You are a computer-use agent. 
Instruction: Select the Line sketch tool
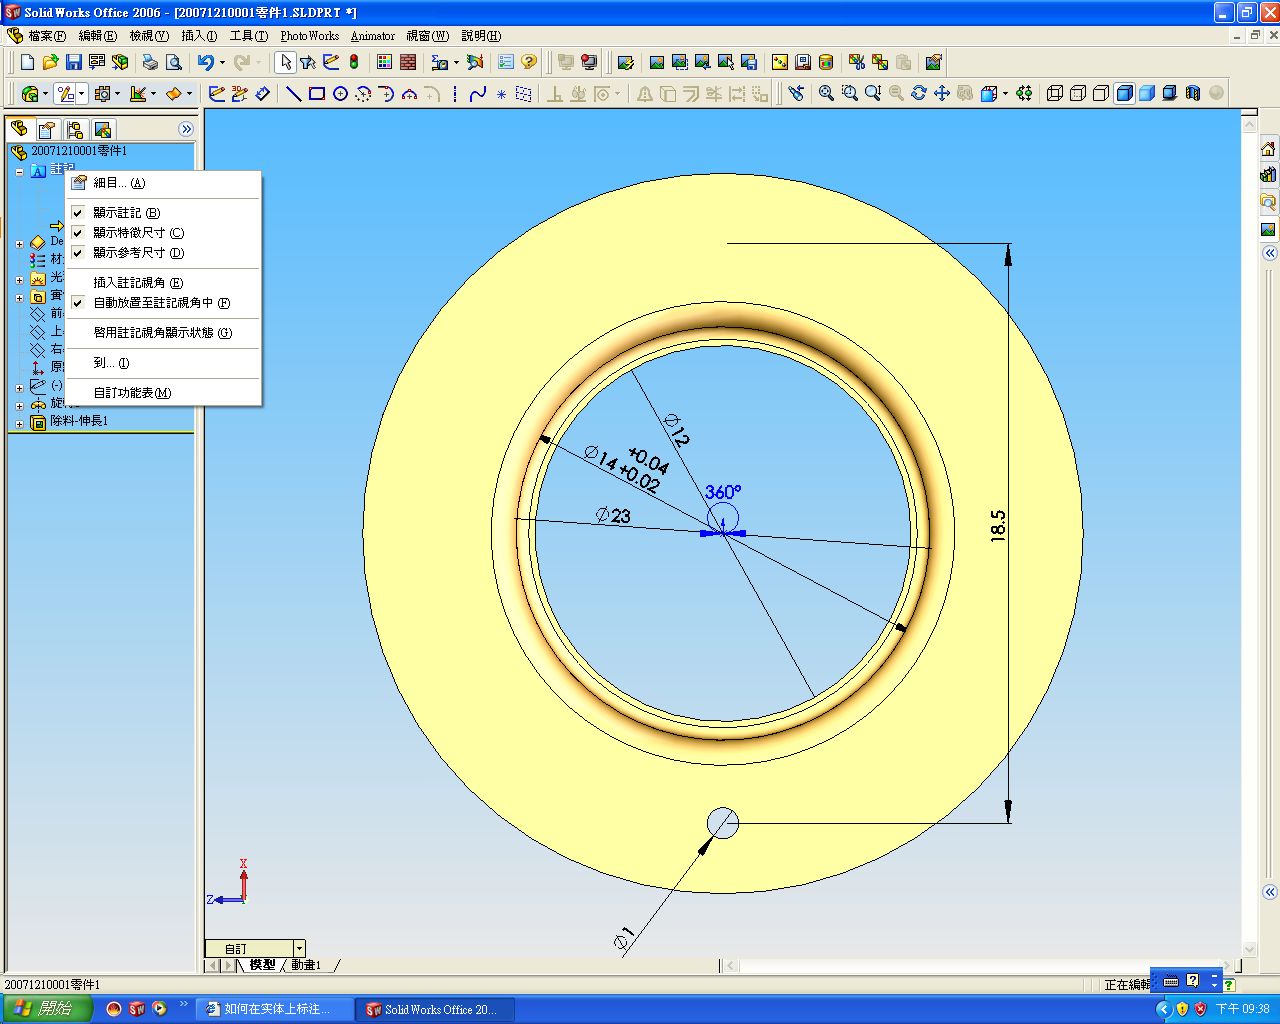click(294, 93)
